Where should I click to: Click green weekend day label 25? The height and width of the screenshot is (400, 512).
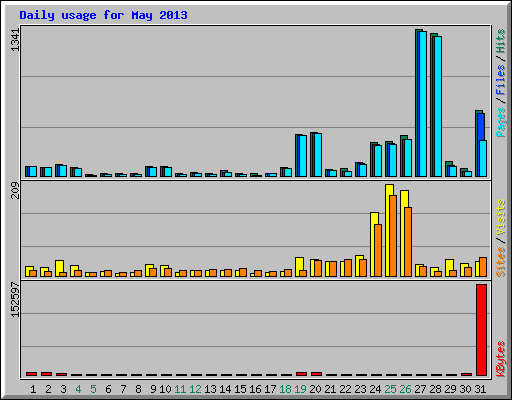tap(391, 389)
